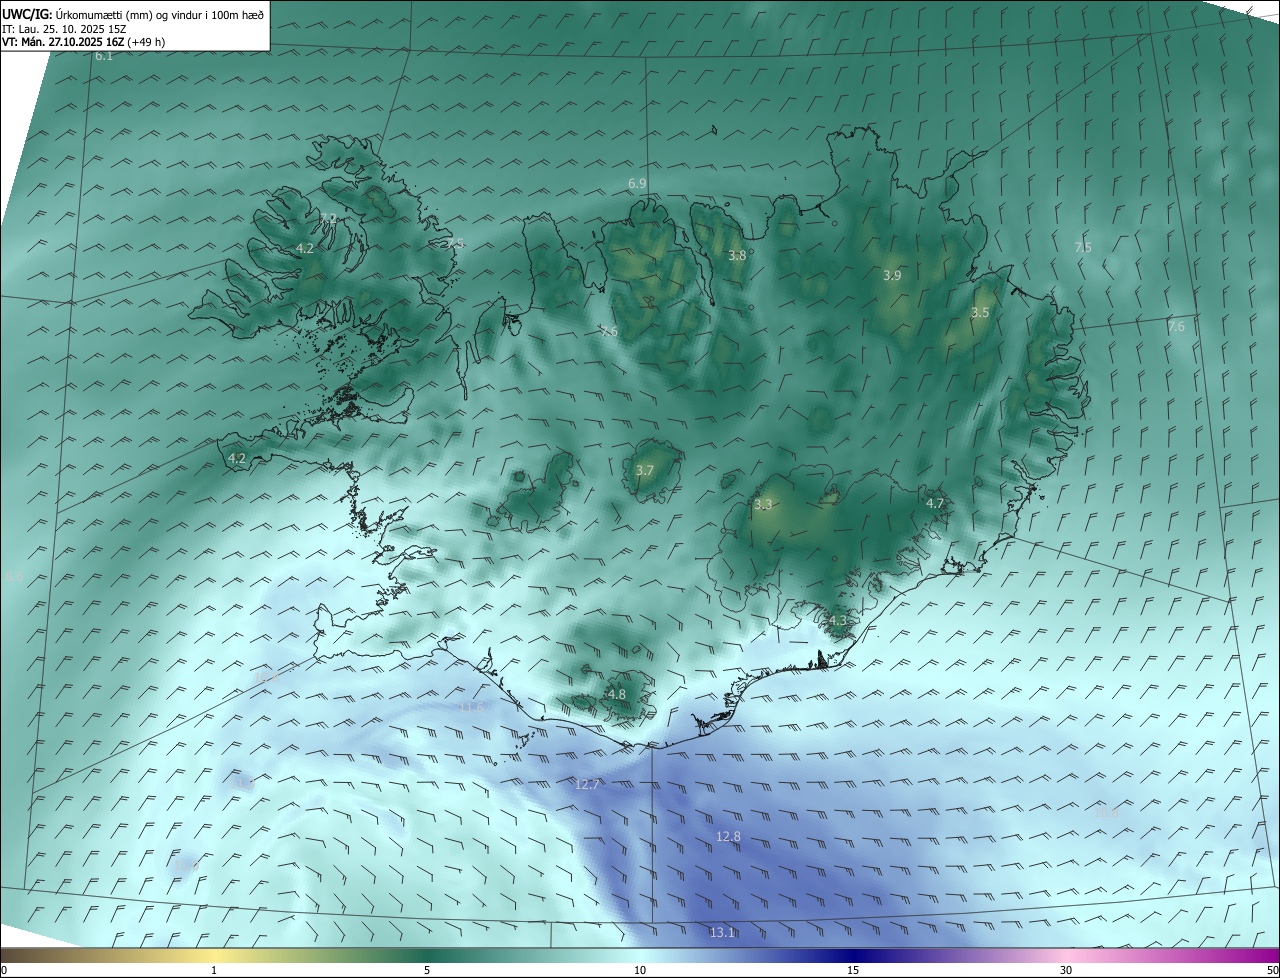Click the 4.7 value label on the map
The image size is (1280, 978).
935,503
